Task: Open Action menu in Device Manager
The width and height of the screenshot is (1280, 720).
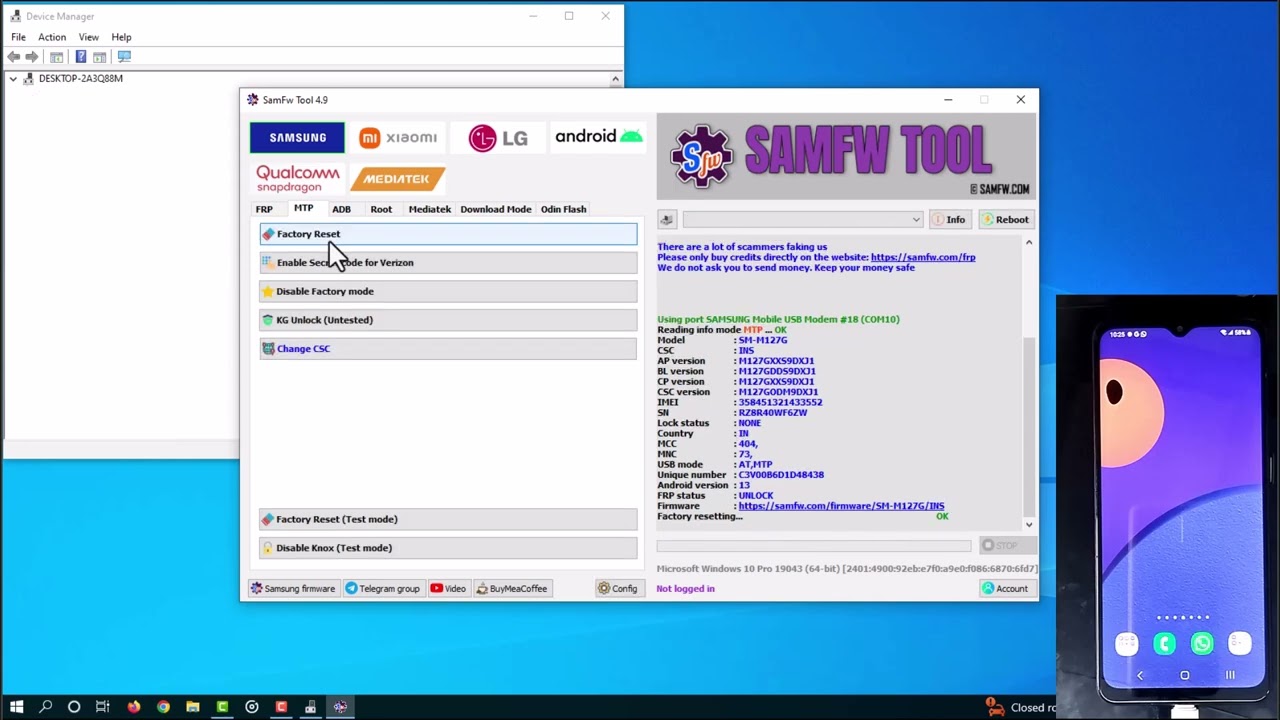Action: 52,37
